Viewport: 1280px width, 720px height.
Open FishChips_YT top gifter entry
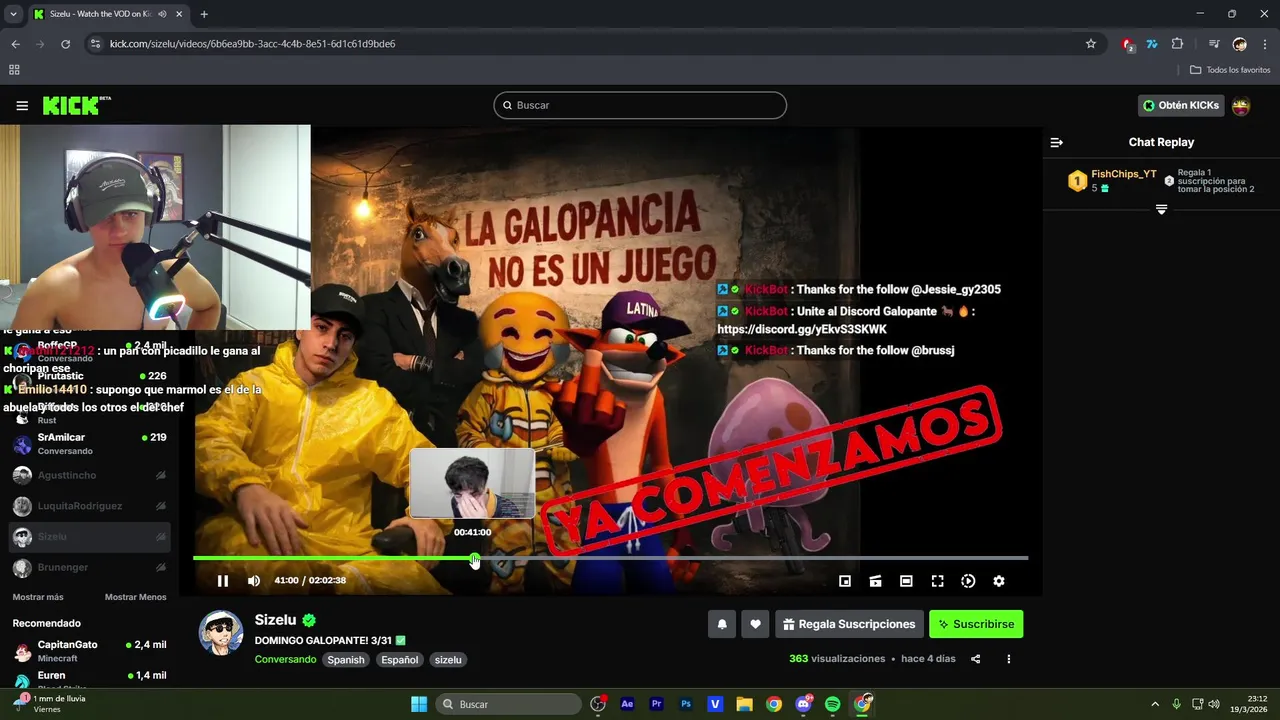[x=1112, y=181]
